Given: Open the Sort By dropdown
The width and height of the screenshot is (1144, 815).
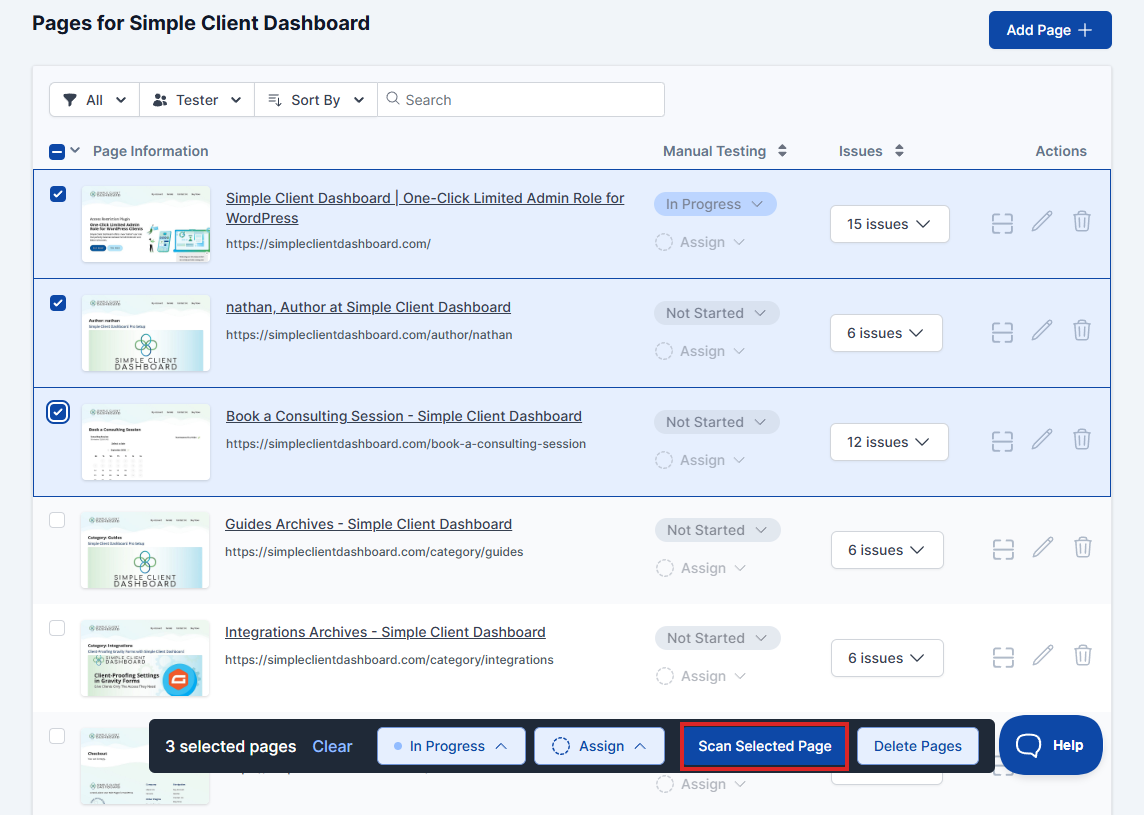Looking at the screenshot, I should [x=316, y=100].
